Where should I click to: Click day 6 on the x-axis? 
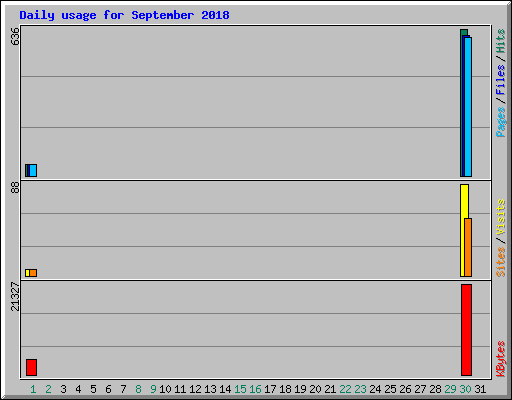[108, 389]
